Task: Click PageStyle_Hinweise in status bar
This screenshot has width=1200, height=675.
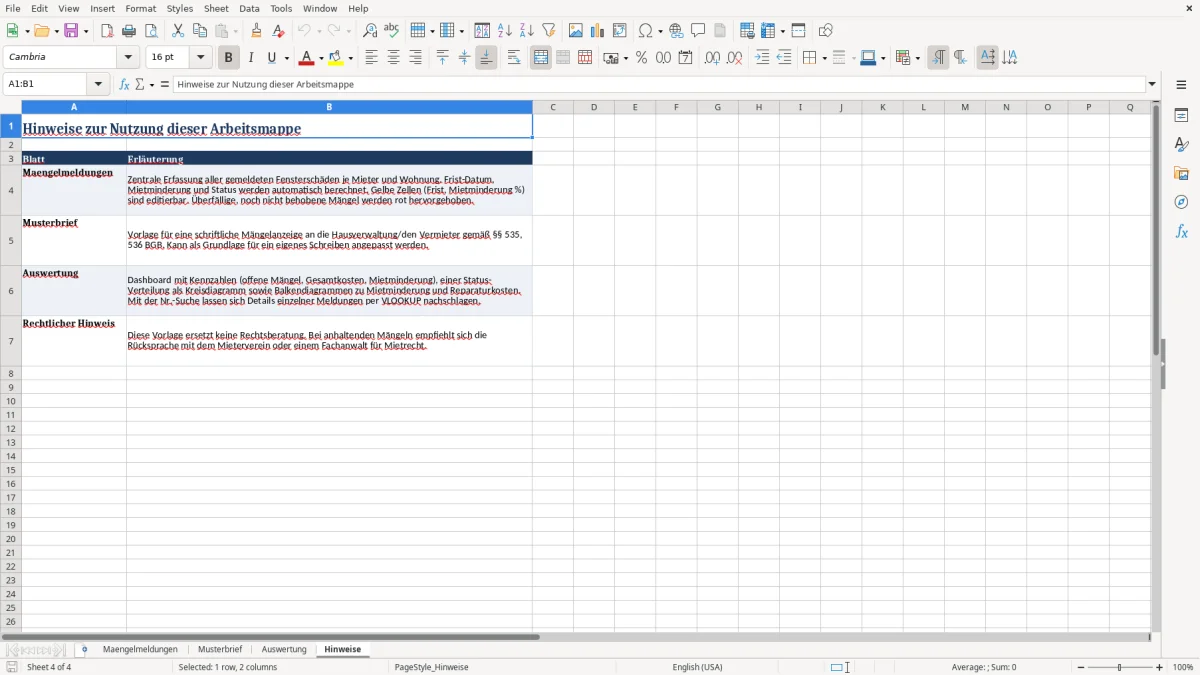Action: [431, 667]
